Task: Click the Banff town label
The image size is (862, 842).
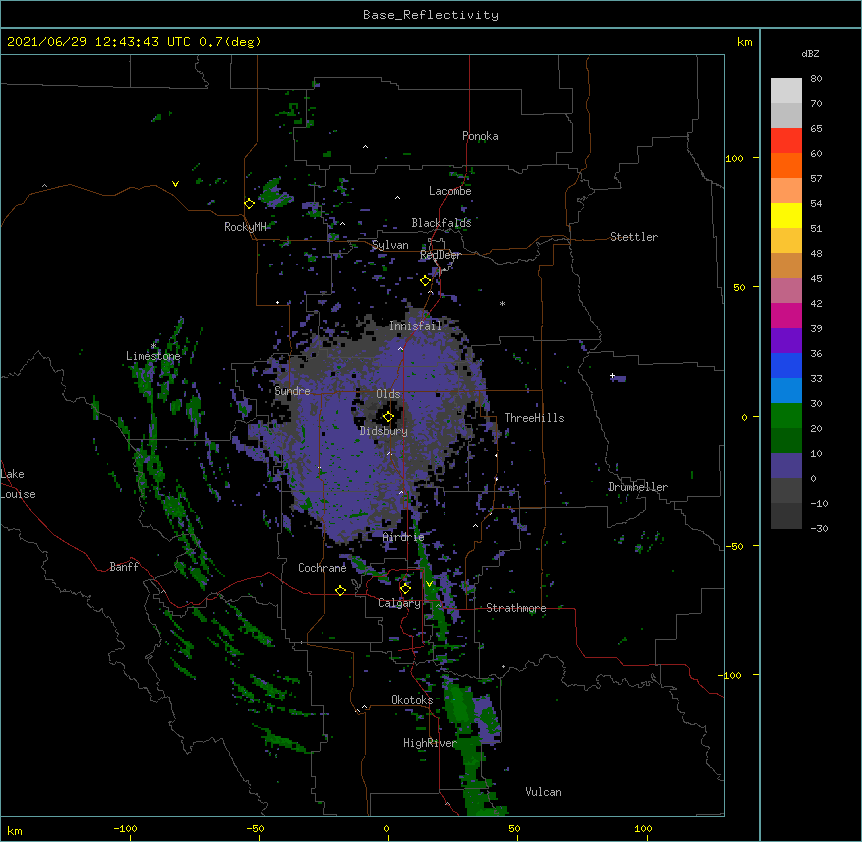Action: [124, 567]
